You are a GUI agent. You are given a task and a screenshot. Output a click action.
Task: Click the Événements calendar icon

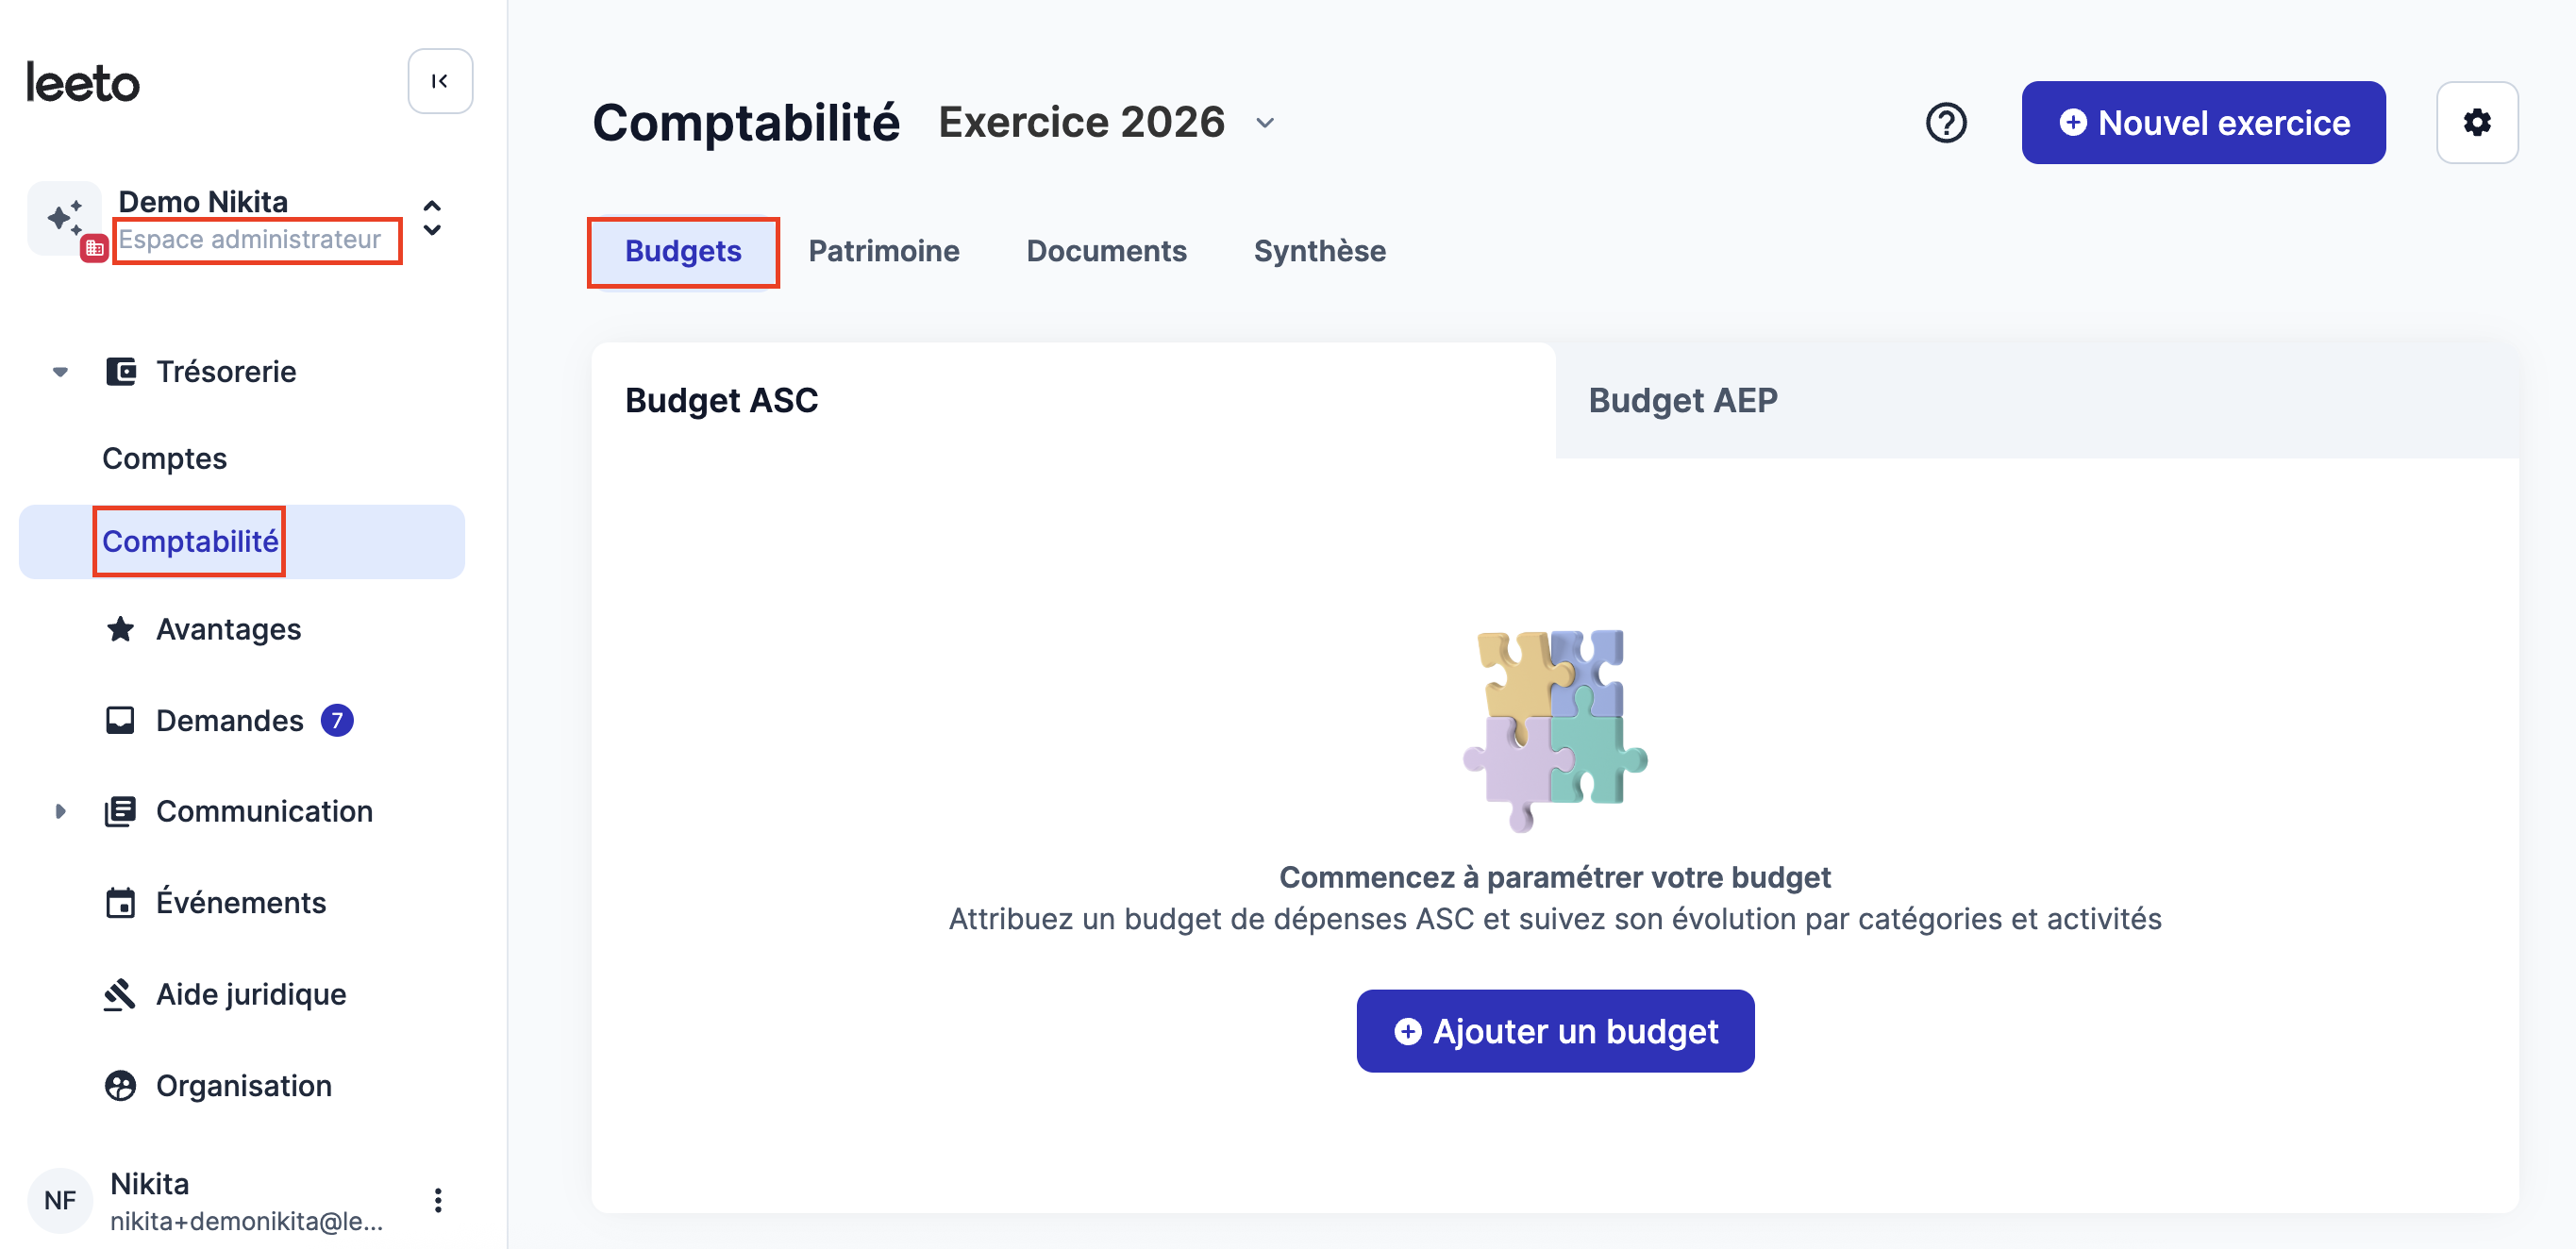pyautogui.click(x=121, y=903)
